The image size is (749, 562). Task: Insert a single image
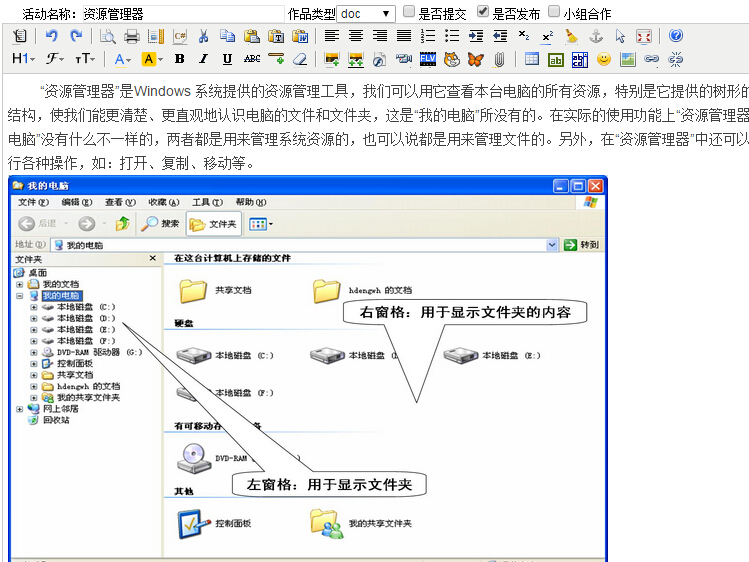[x=332, y=59]
